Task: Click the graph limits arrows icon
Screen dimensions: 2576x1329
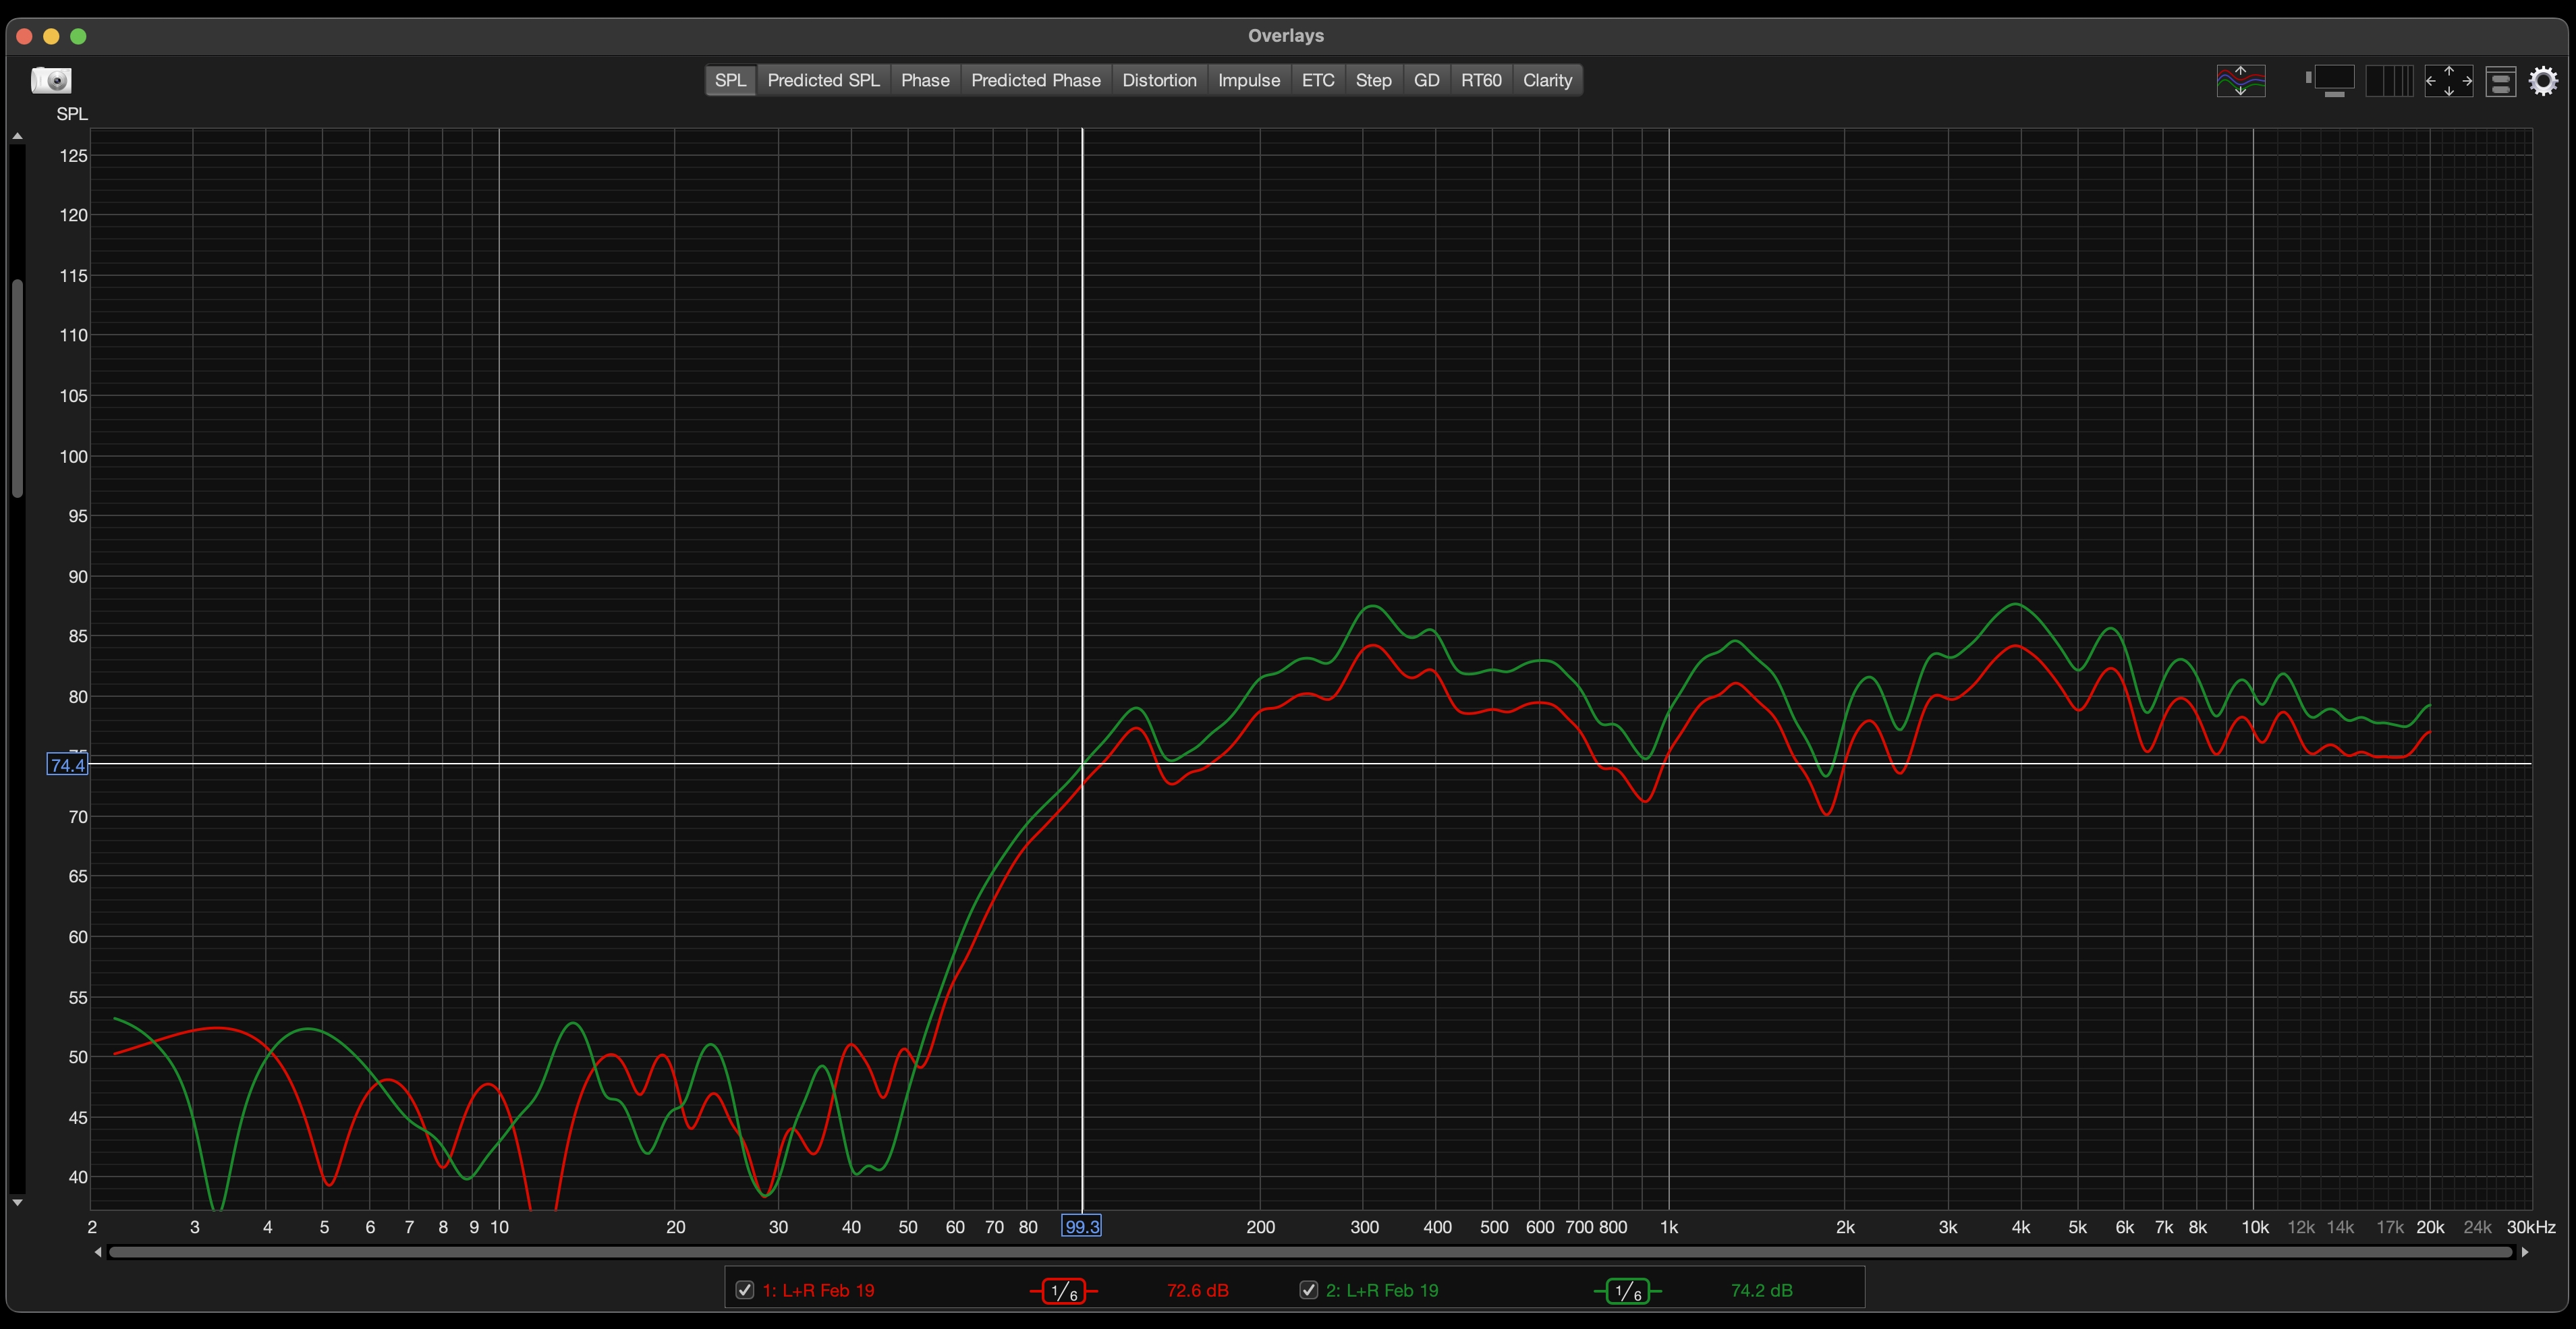Action: click(x=2448, y=80)
